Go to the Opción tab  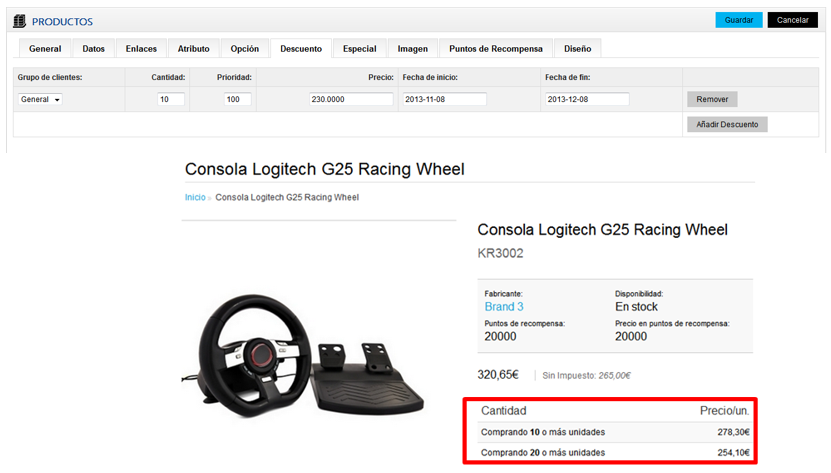coord(245,49)
